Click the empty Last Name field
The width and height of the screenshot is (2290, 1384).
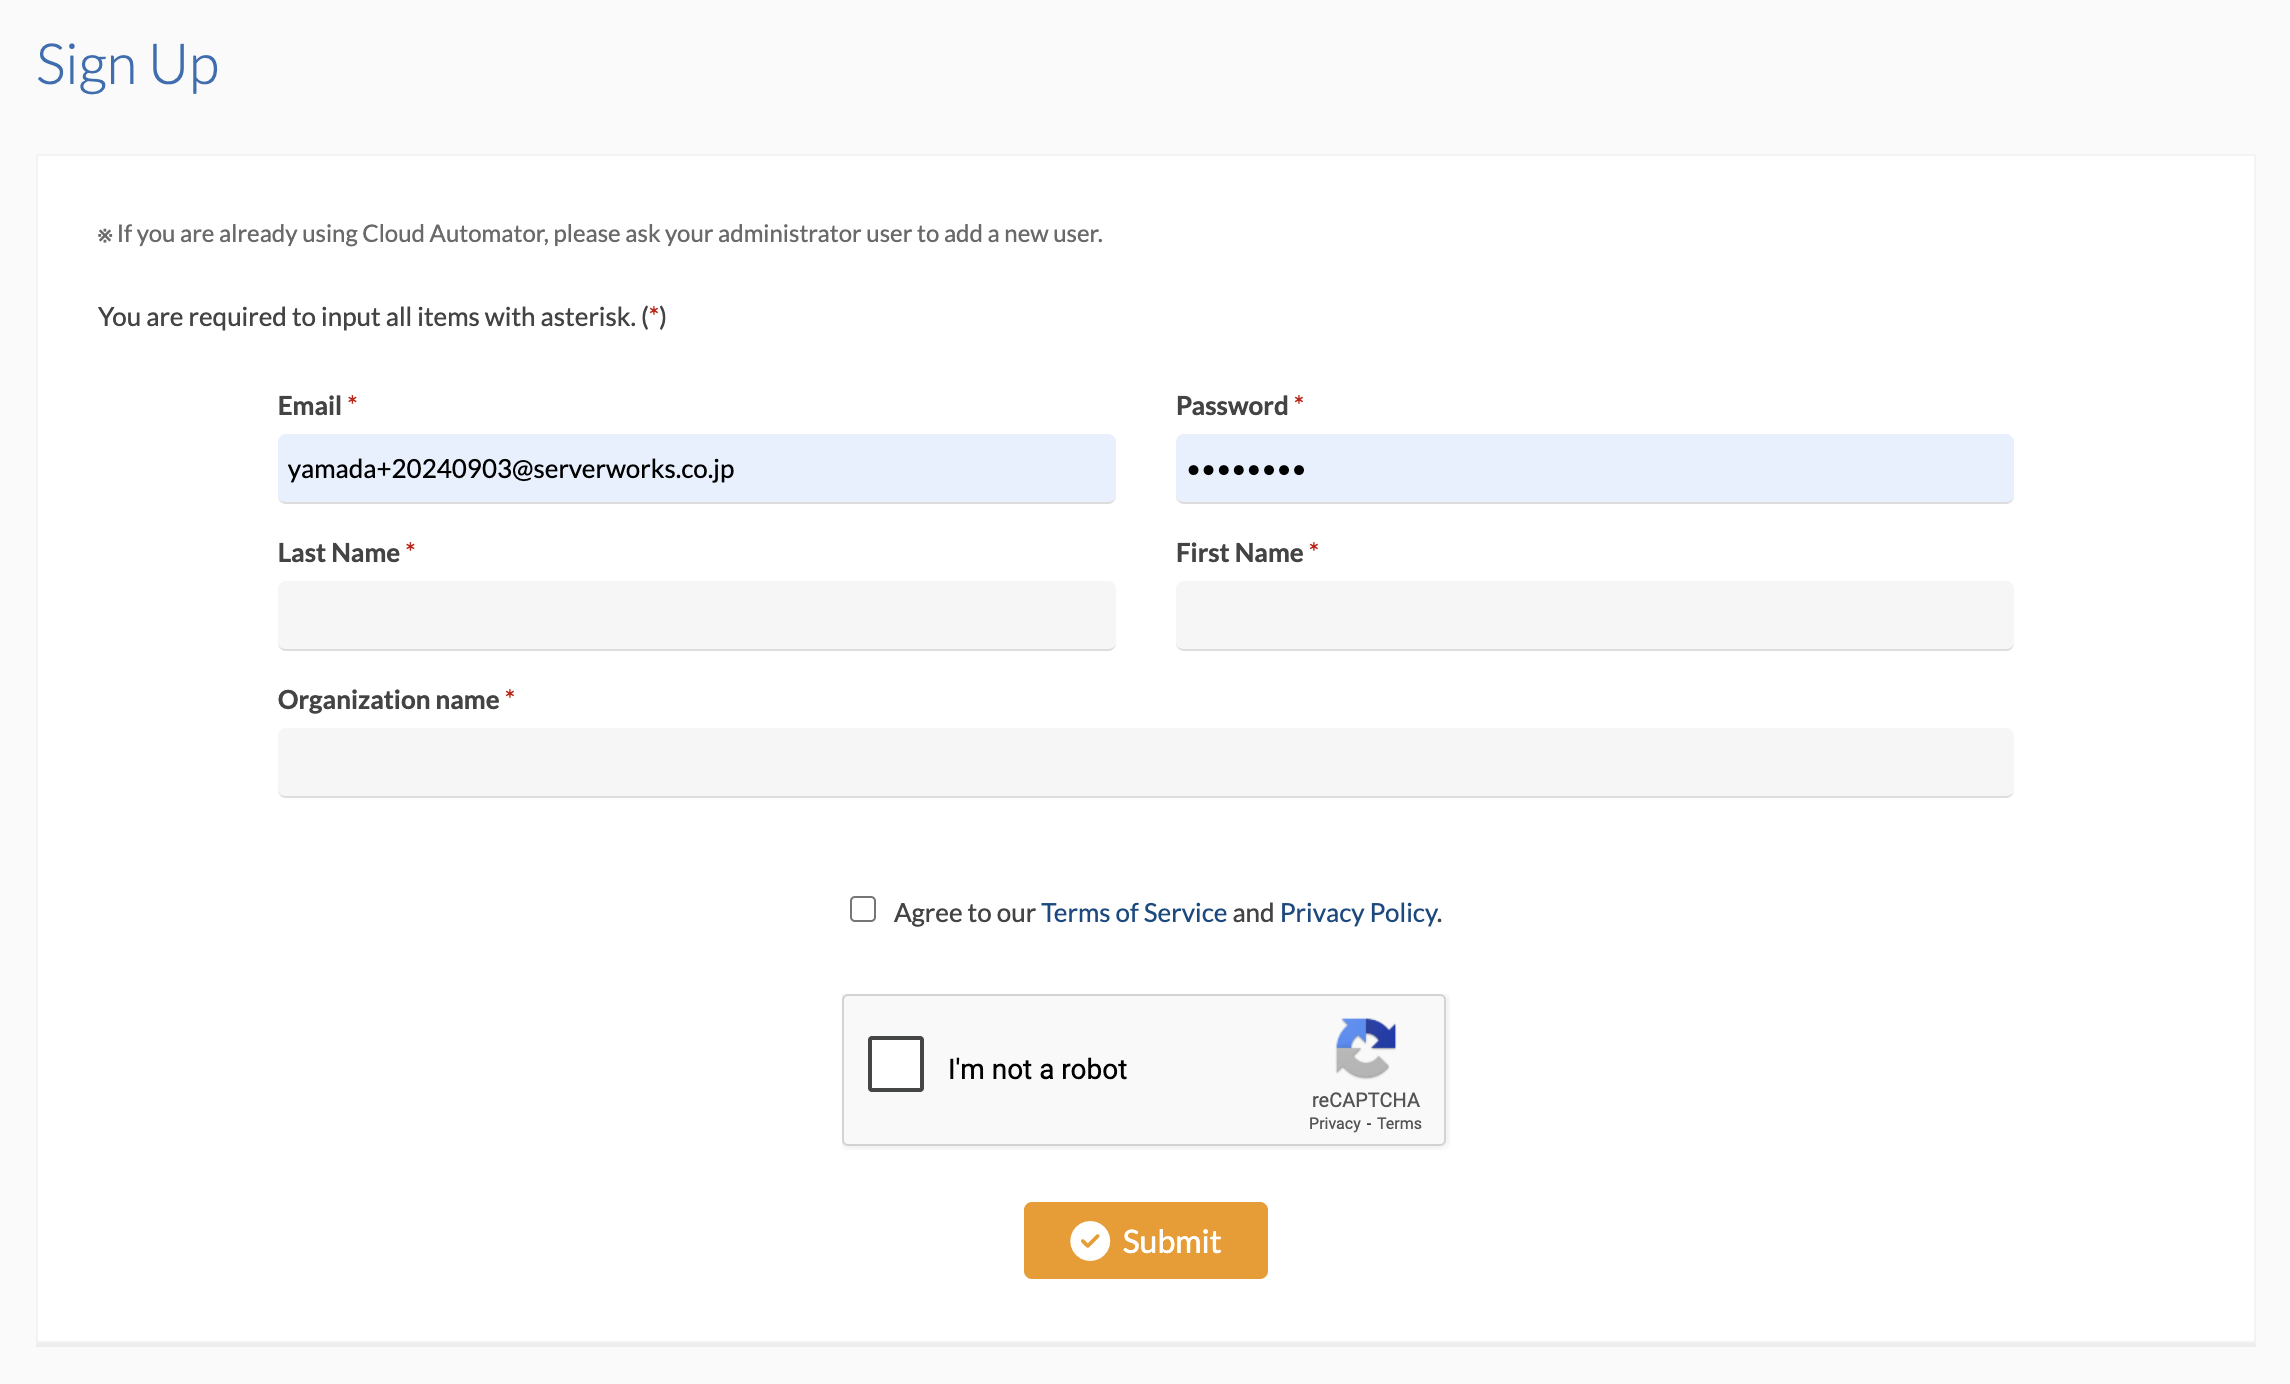[696, 615]
